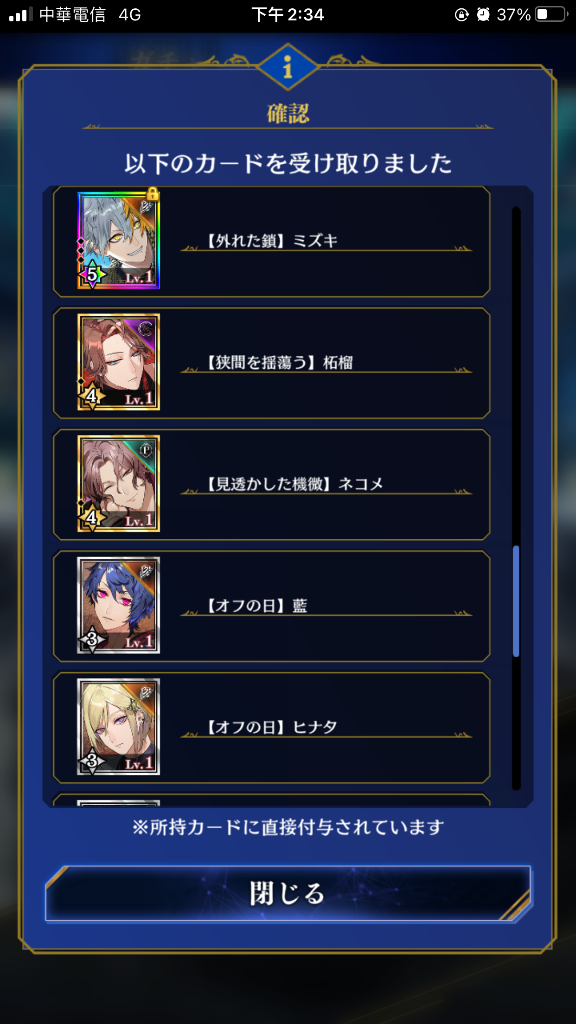Tap the 4-star rarity badge on ネコメ card

click(92, 519)
